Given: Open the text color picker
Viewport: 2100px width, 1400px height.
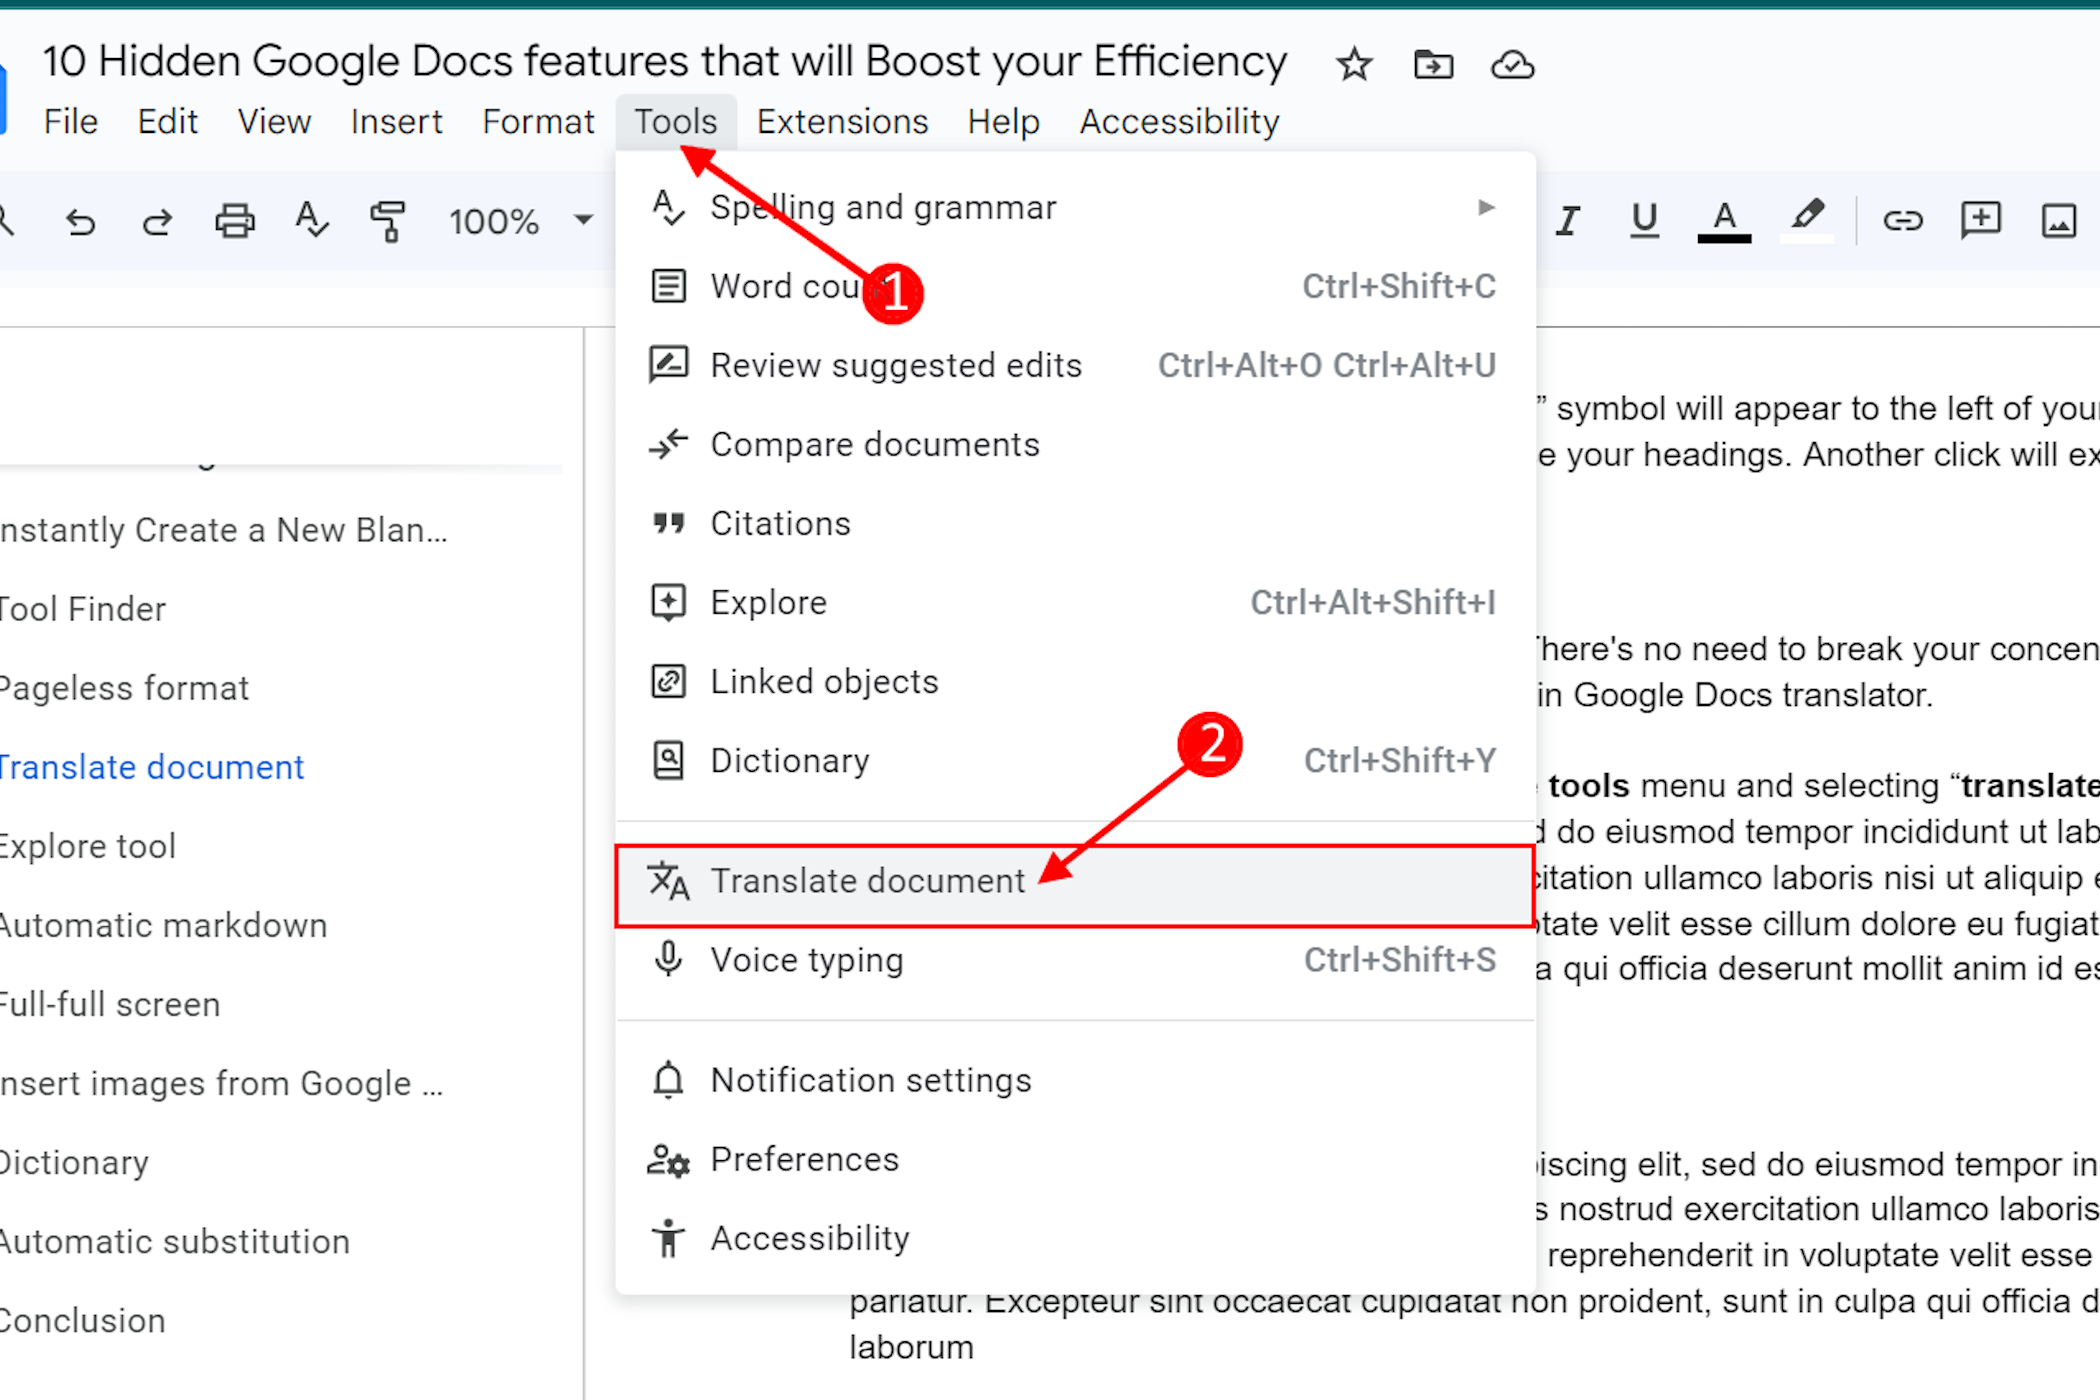Looking at the screenshot, I should pos(1723,220).
